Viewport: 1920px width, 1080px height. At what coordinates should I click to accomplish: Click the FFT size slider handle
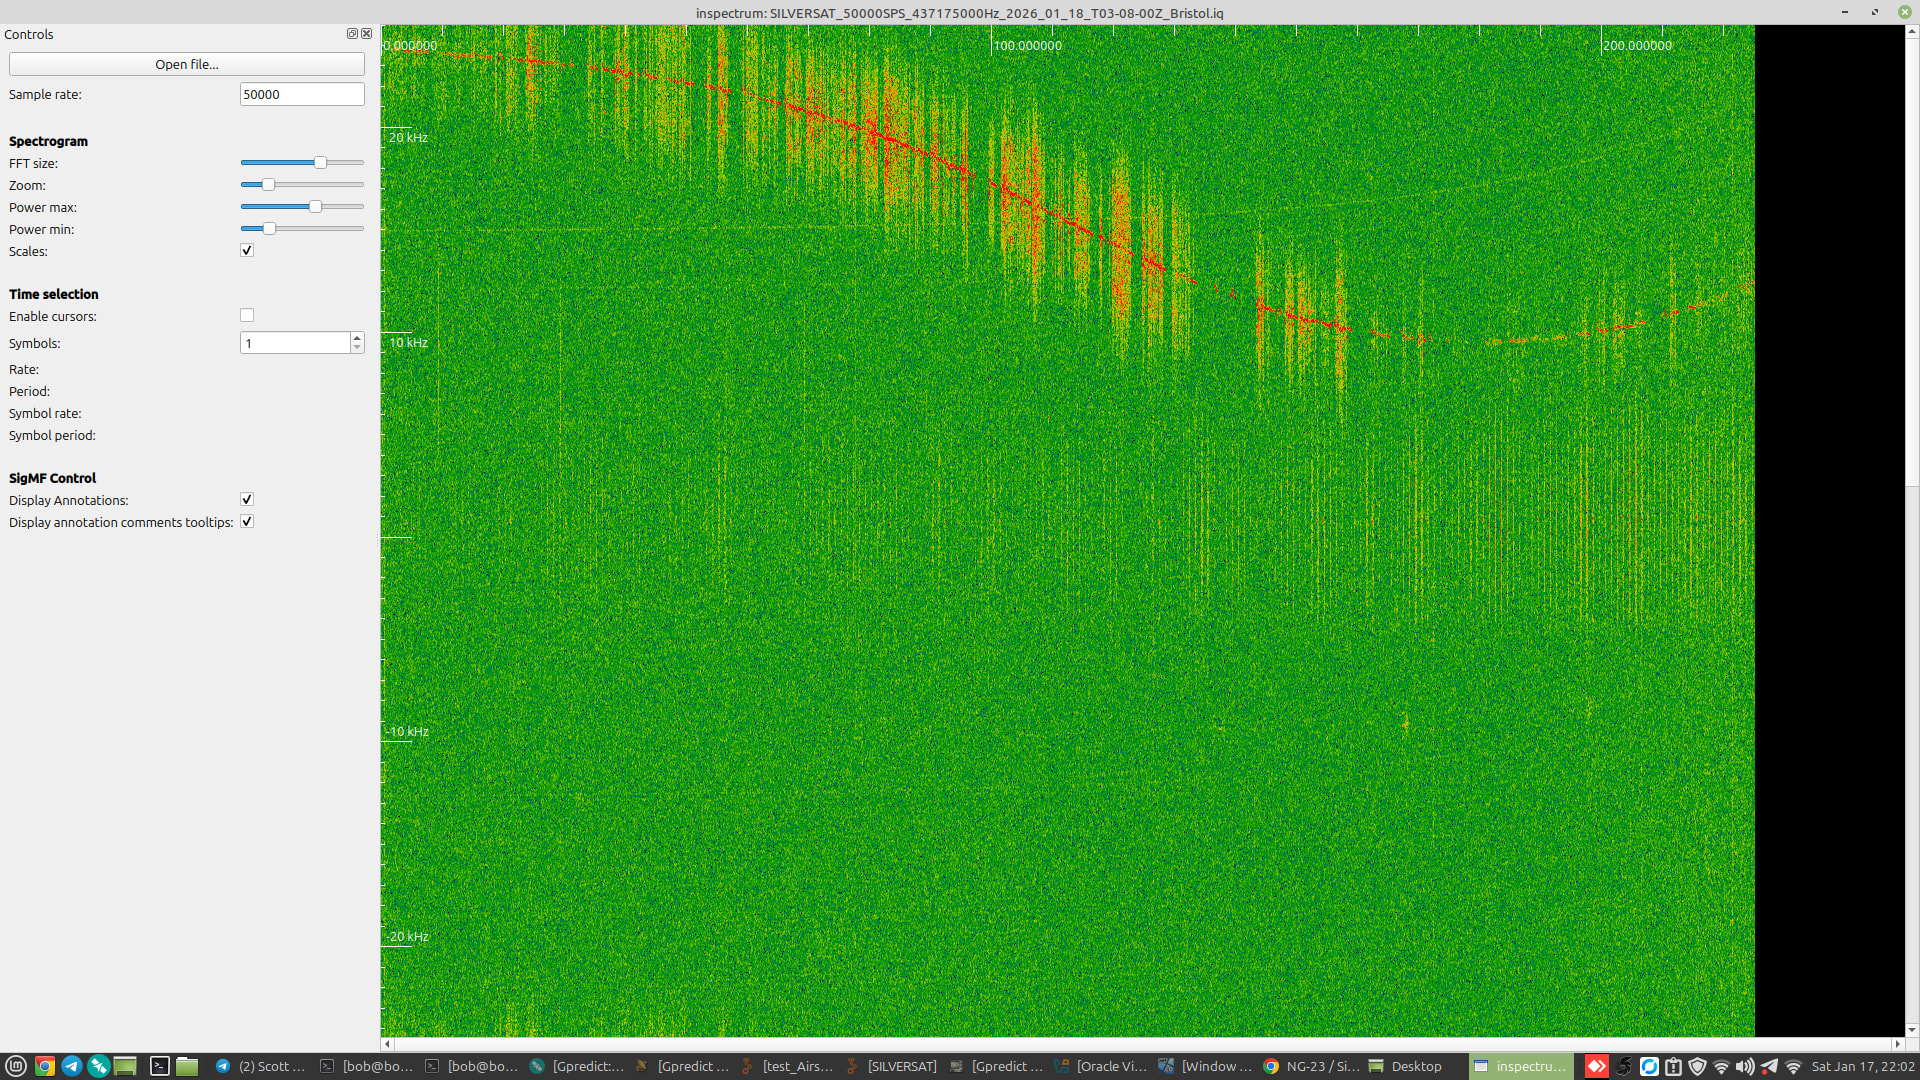tap(320, 163)
